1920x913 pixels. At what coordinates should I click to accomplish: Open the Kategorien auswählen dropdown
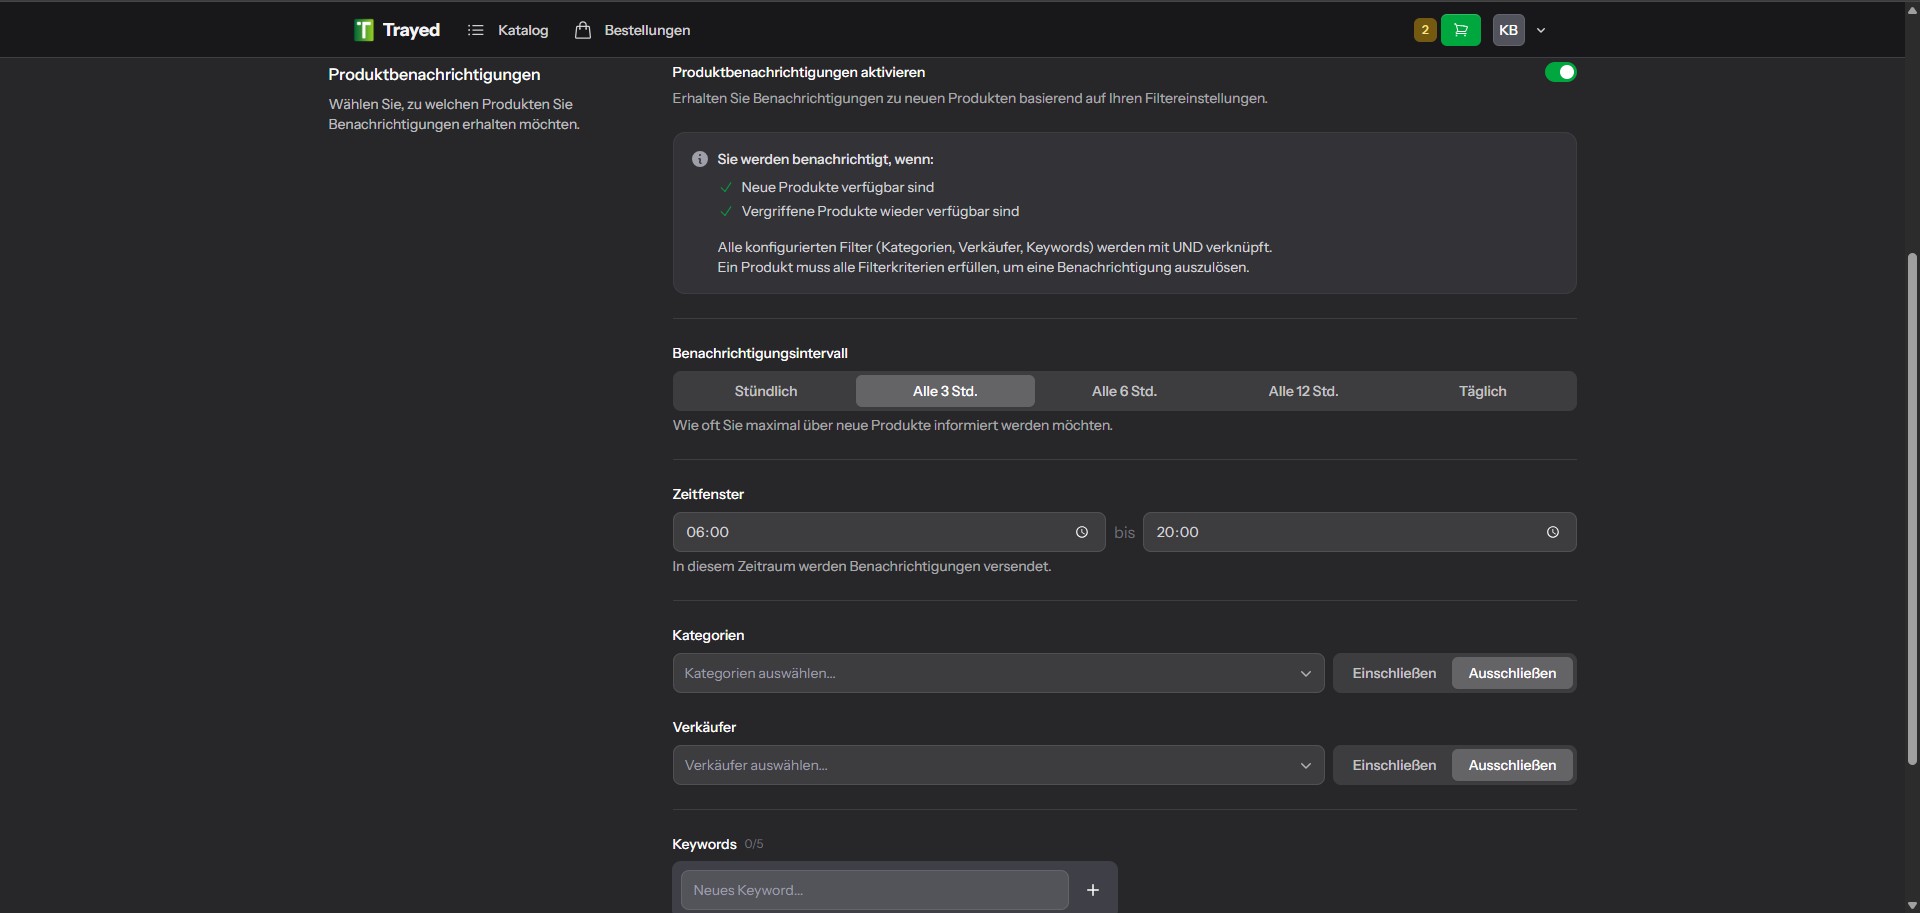click(998, 673)
